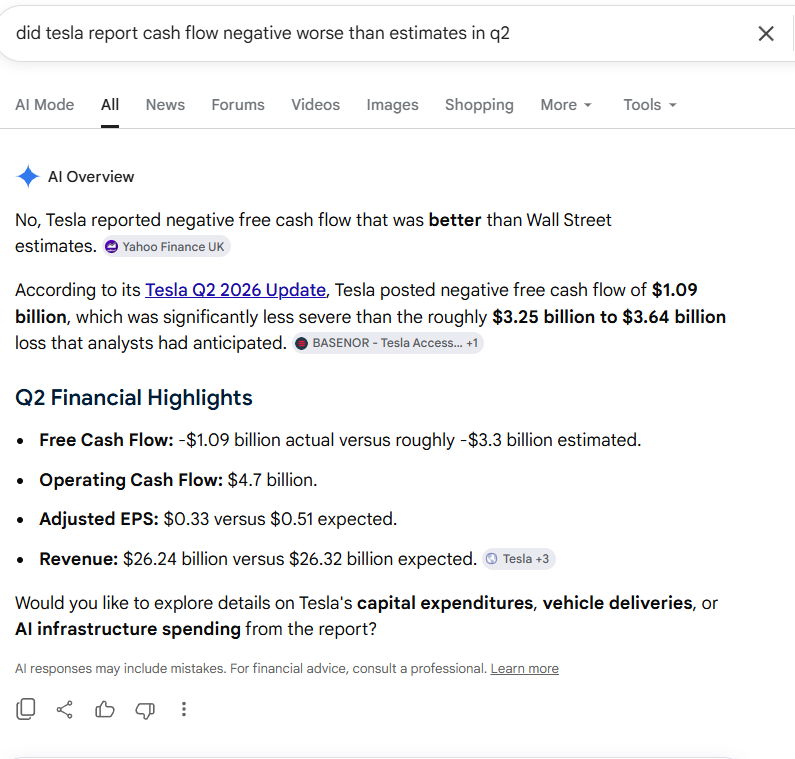Click the "vehicle deliveries" bold text
The image size is (795, 759).
click(618, 603)
